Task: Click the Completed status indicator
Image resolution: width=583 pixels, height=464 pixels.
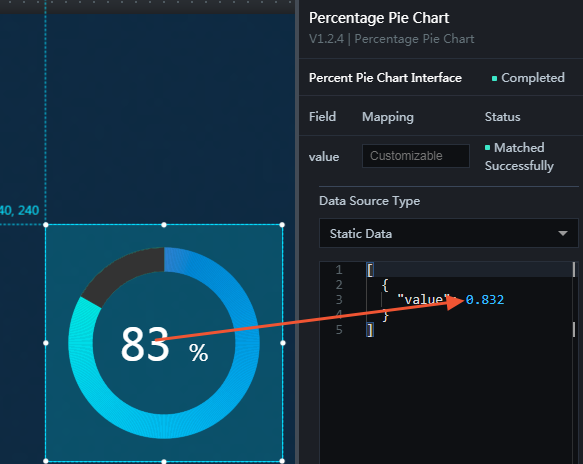Action: pos(528,78)
